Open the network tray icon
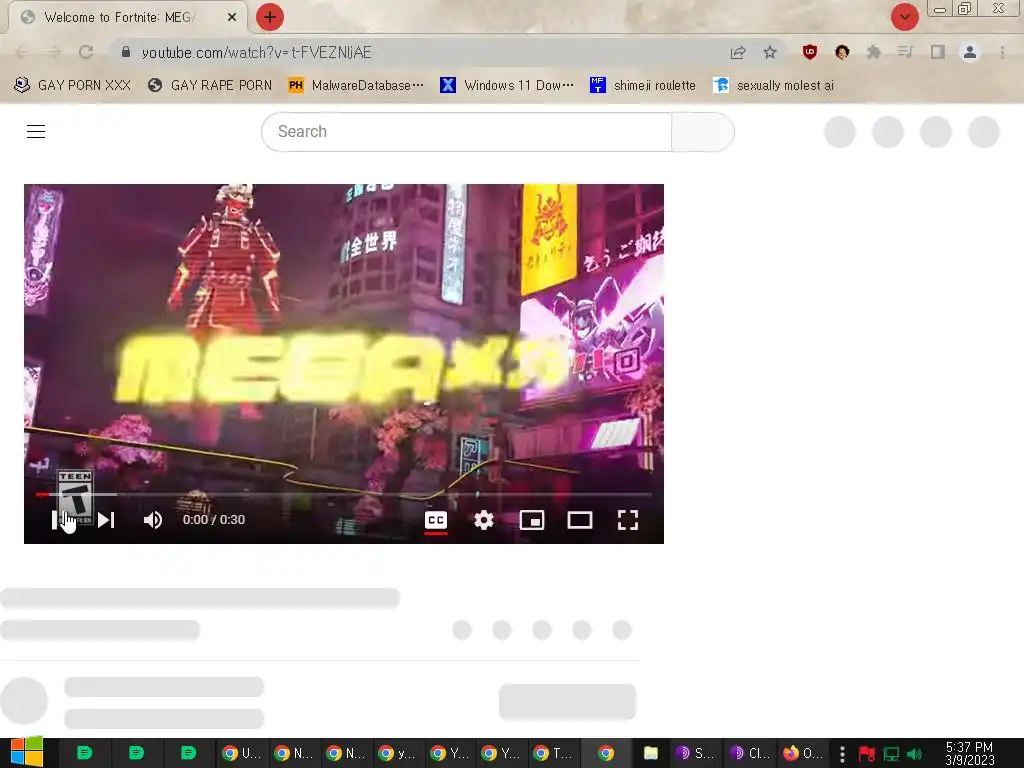1024x768 pixels. coord(891,754)
